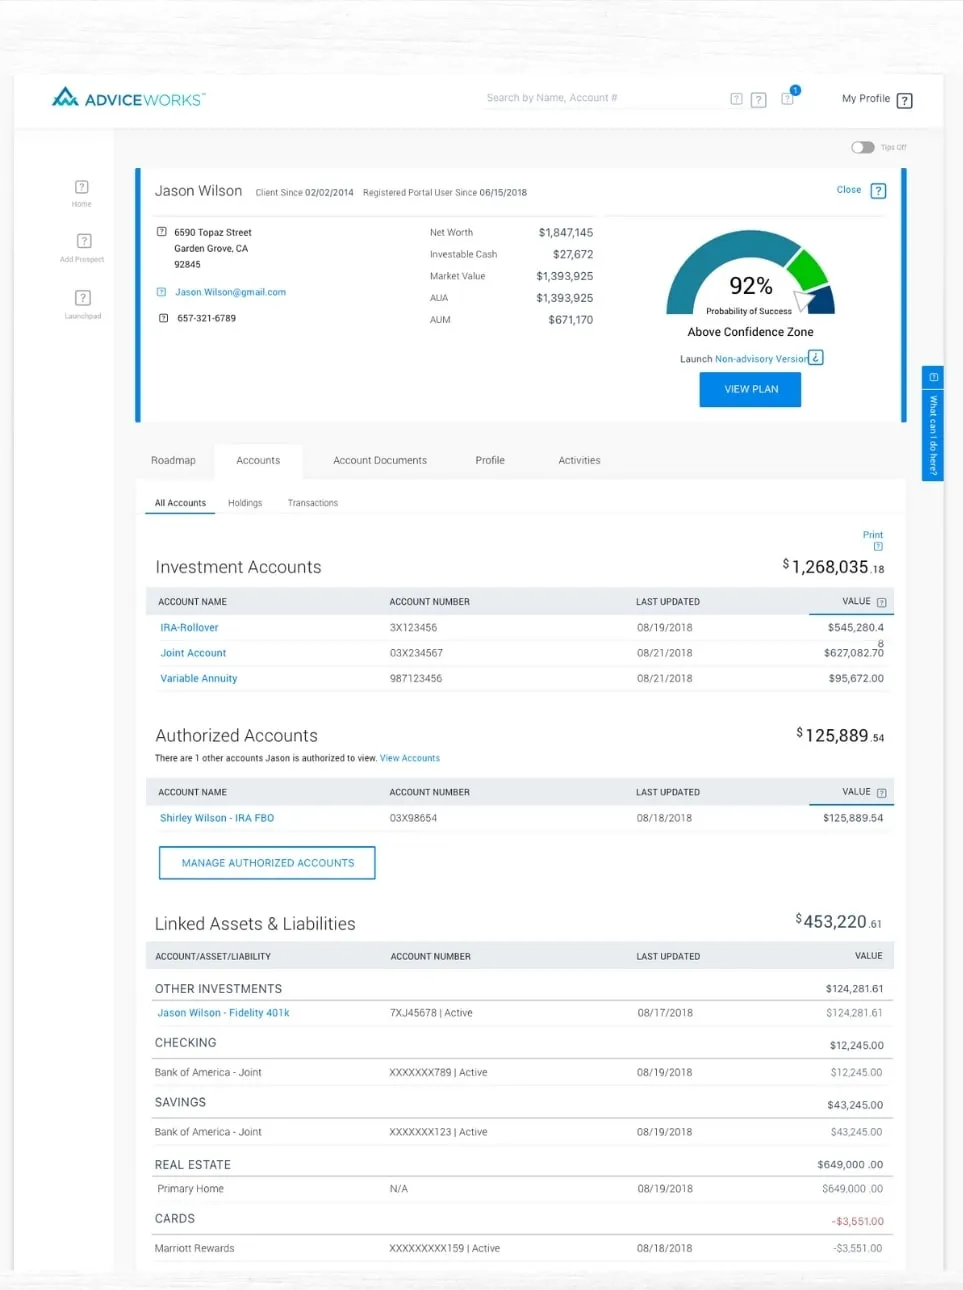Viewport: 963px width, 1290px height.
Task: Click the View Accounts link
Action: point(410,758)
